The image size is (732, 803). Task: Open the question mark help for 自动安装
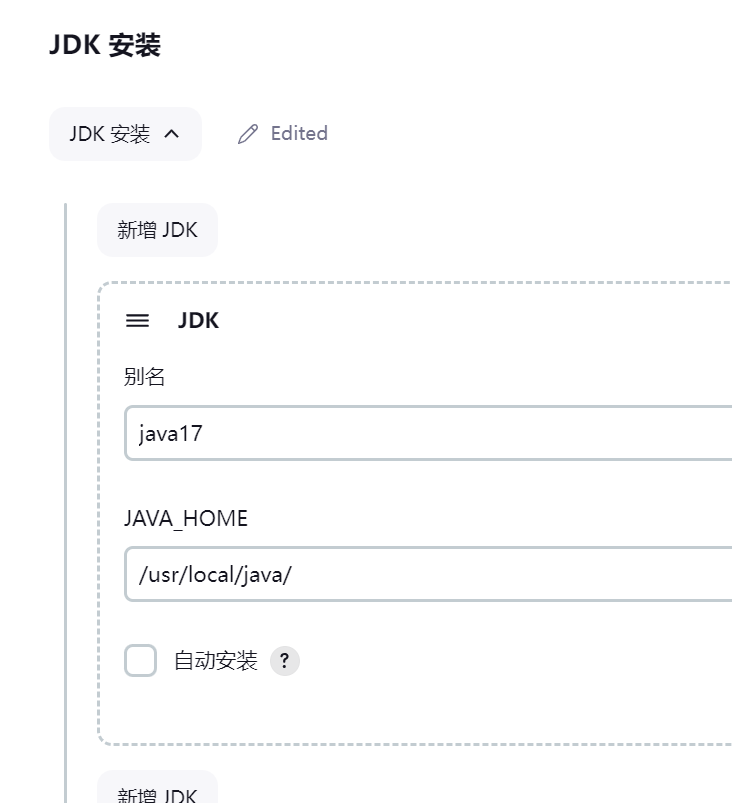click(x=285, y=661)
